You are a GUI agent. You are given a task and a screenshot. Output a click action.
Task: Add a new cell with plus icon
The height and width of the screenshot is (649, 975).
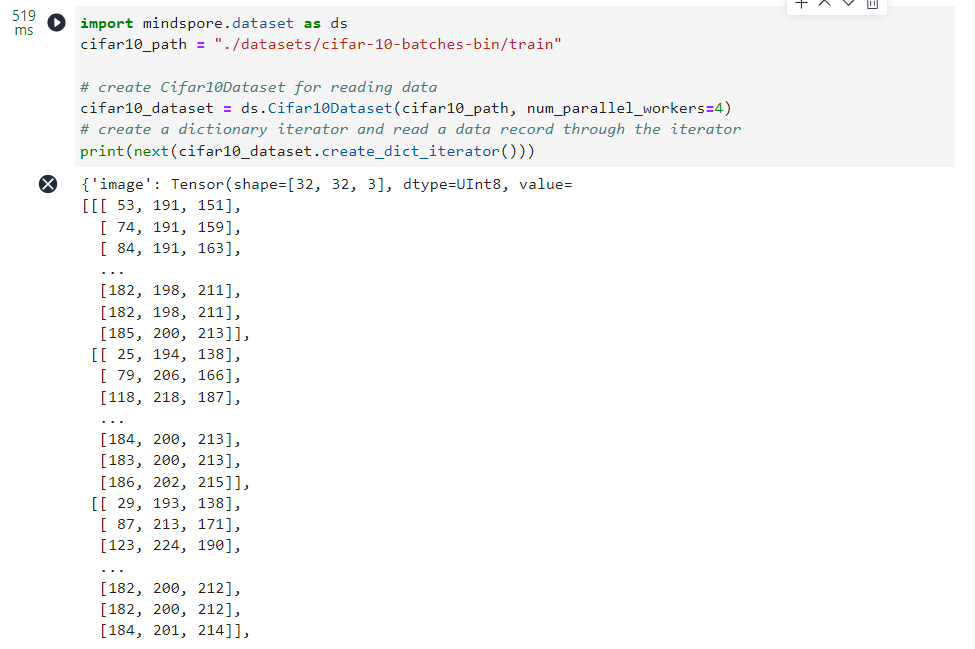[x=802, y=4]
